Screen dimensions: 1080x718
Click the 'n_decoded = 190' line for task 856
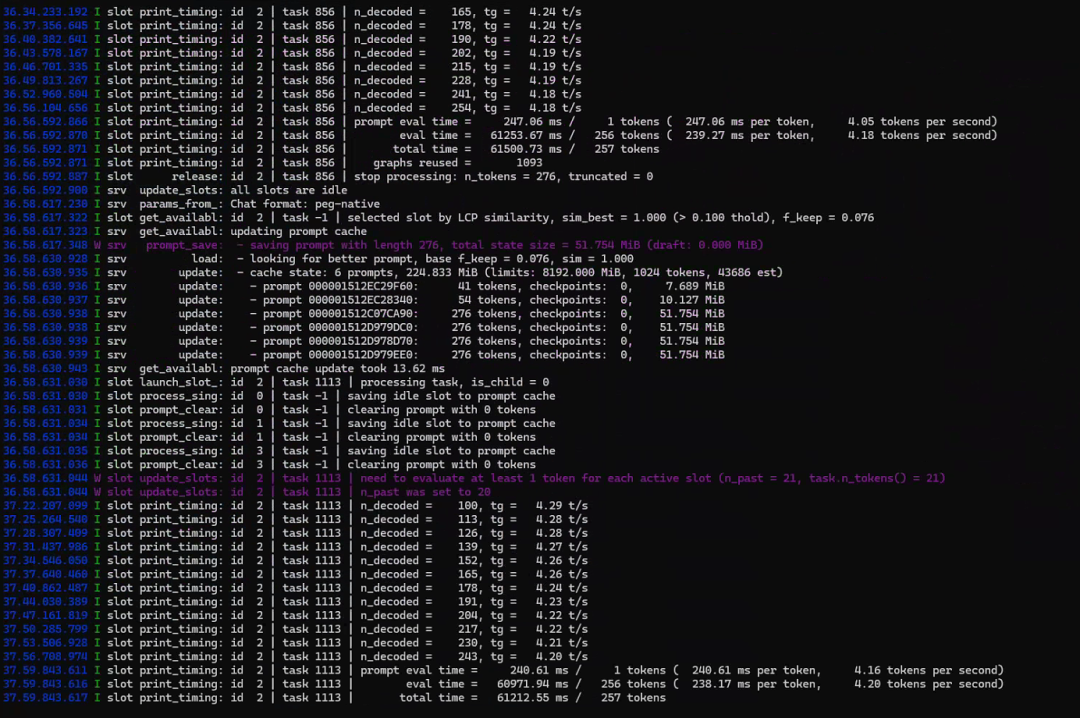292,39
